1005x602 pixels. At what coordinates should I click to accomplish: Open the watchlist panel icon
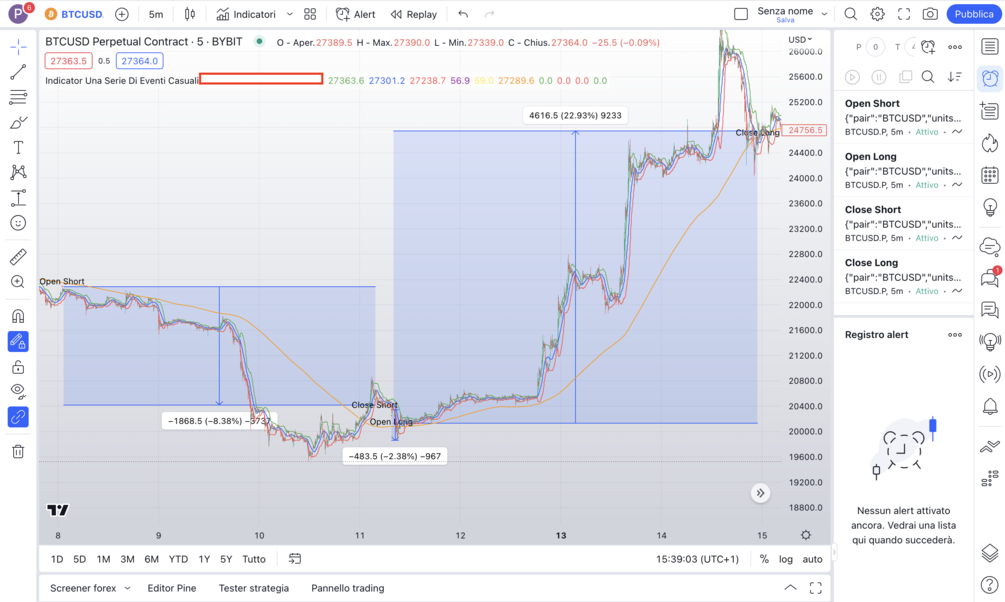tap(990, 46)
